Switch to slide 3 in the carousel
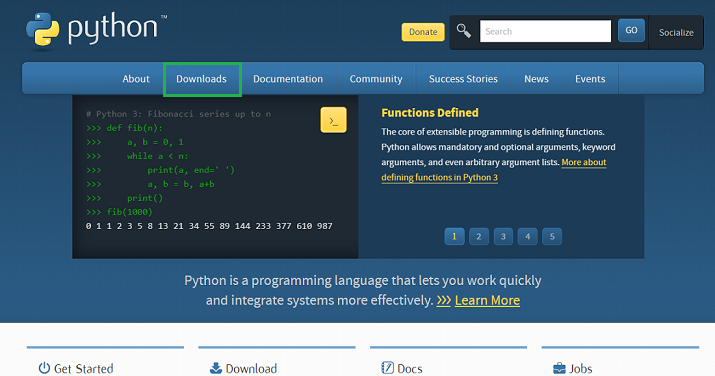Viewport: 715px width, 376px height. coord(503,237)
